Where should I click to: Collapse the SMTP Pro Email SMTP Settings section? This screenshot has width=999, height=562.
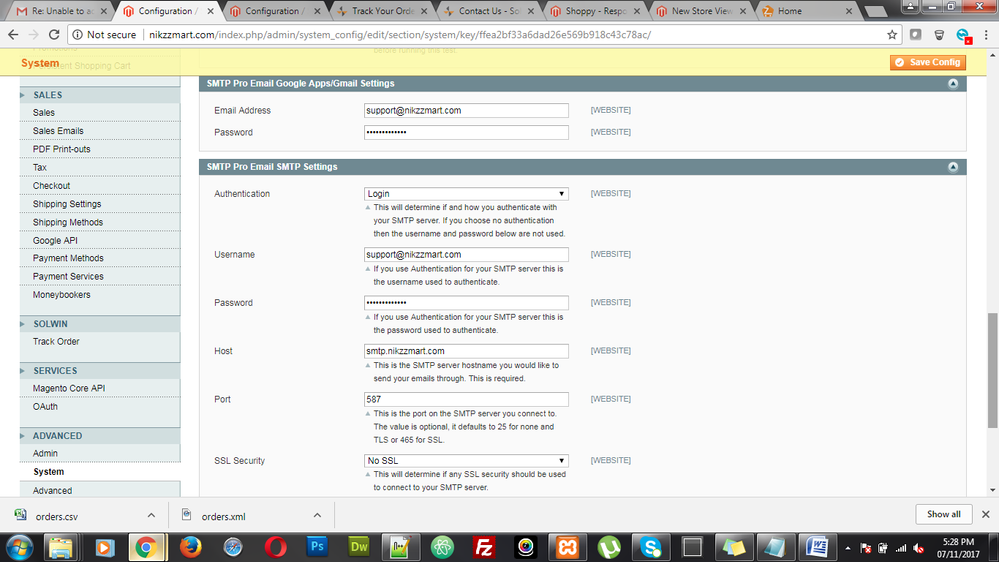[953, 167]
